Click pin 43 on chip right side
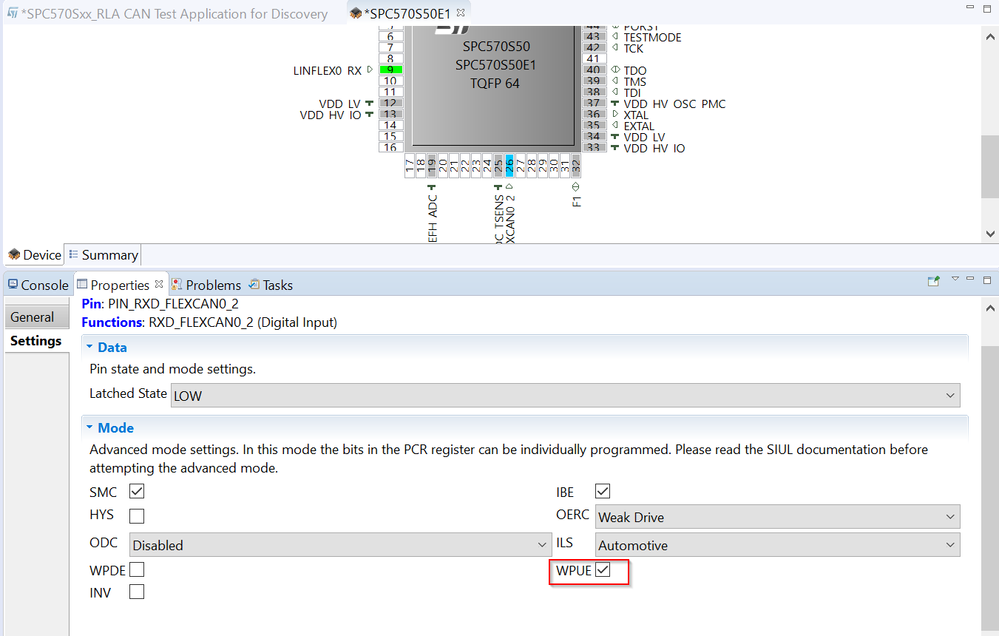 (593, 37)
